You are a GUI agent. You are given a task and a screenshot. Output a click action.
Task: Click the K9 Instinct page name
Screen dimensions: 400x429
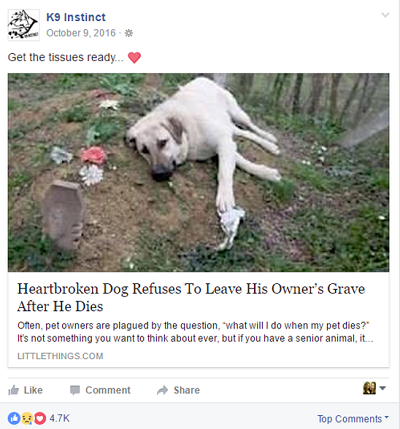click(x=76, y=17)
